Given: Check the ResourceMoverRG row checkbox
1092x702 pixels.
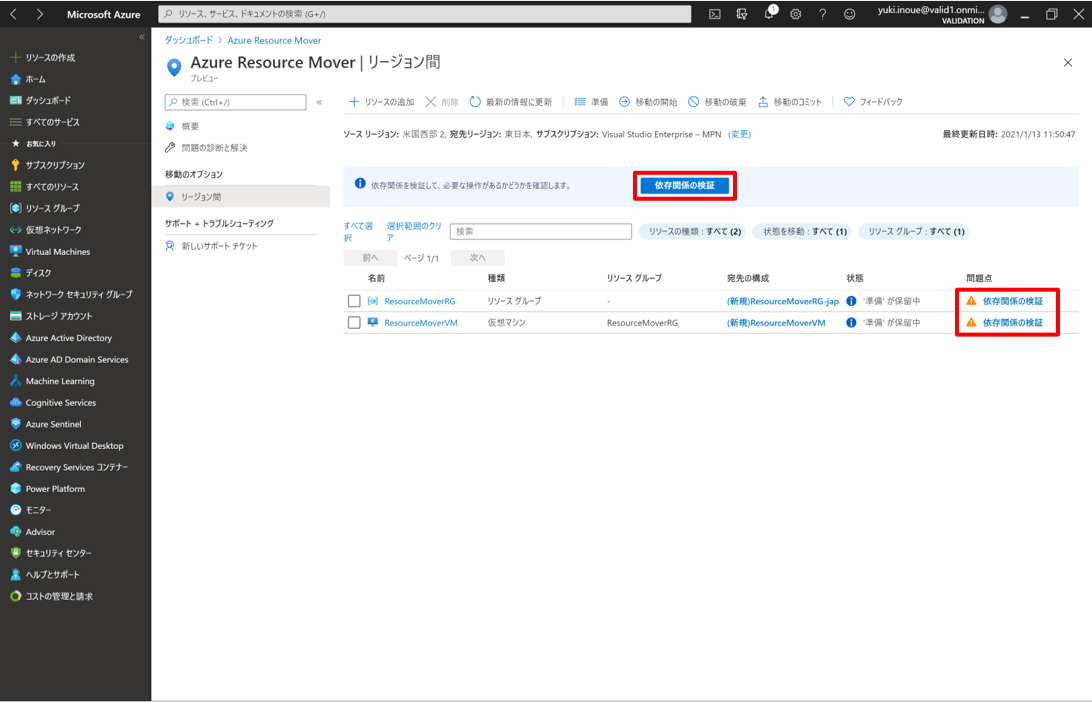Looking at the screenshot, I should 354,301.
